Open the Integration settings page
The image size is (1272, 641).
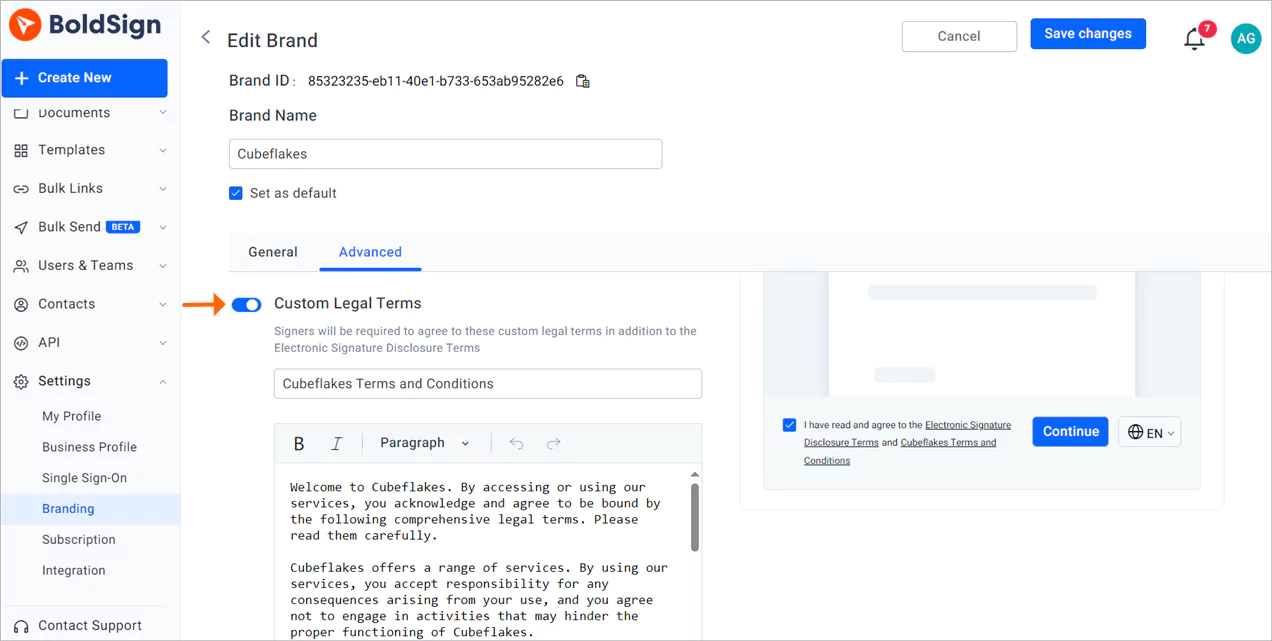[x=73, y=571]
